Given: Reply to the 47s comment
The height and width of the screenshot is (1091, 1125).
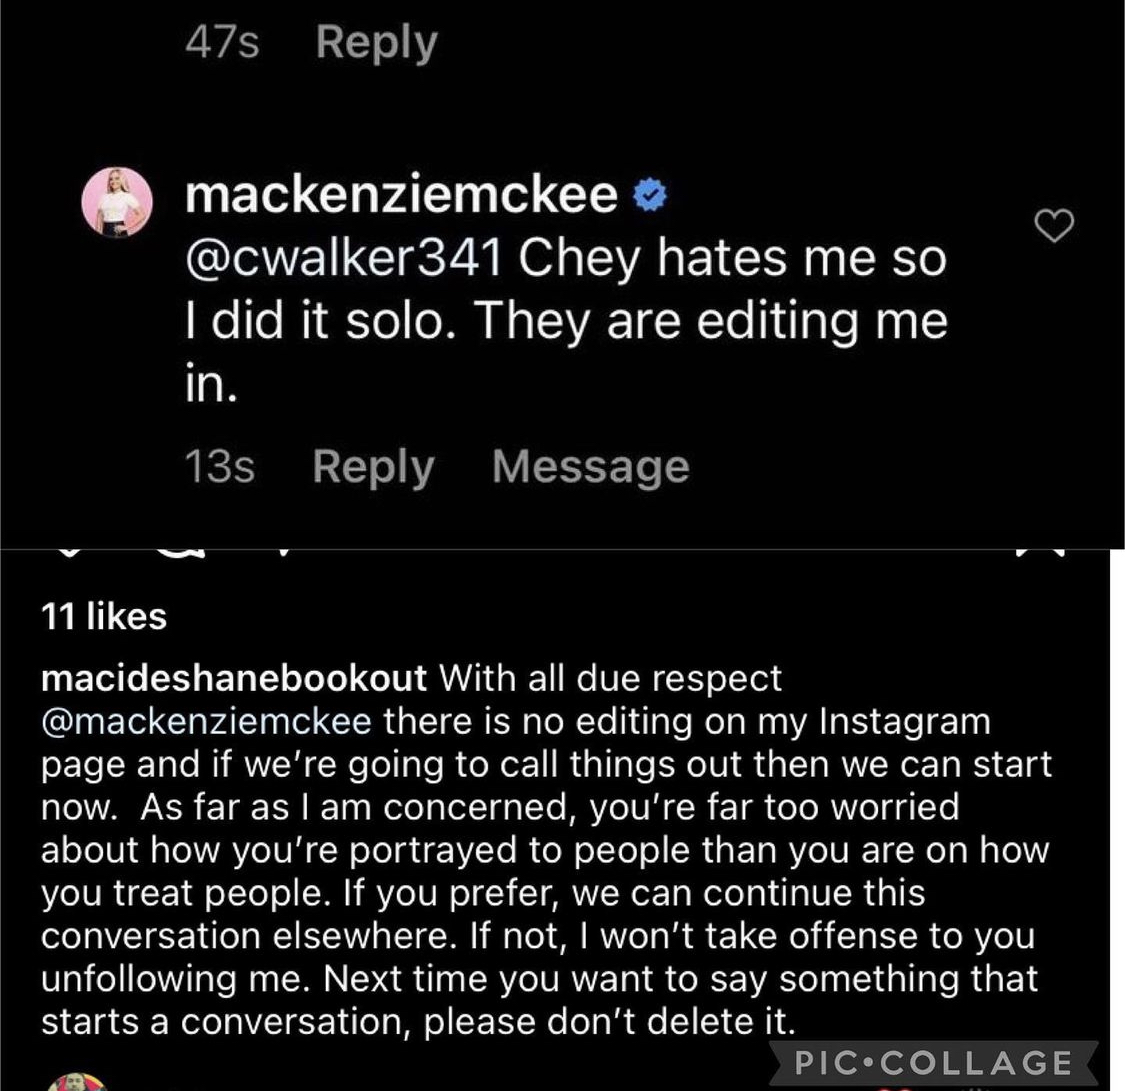Looking at the screenshot, I should pos(377,43).
